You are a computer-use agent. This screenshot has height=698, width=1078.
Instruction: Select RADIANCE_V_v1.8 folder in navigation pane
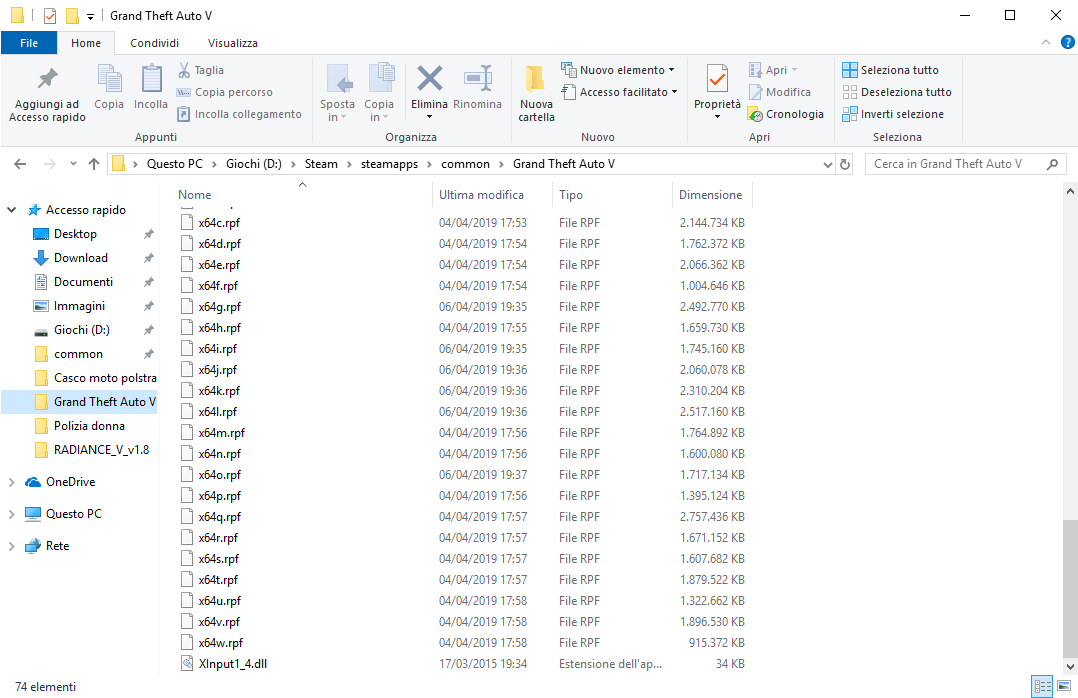[101, 450]
